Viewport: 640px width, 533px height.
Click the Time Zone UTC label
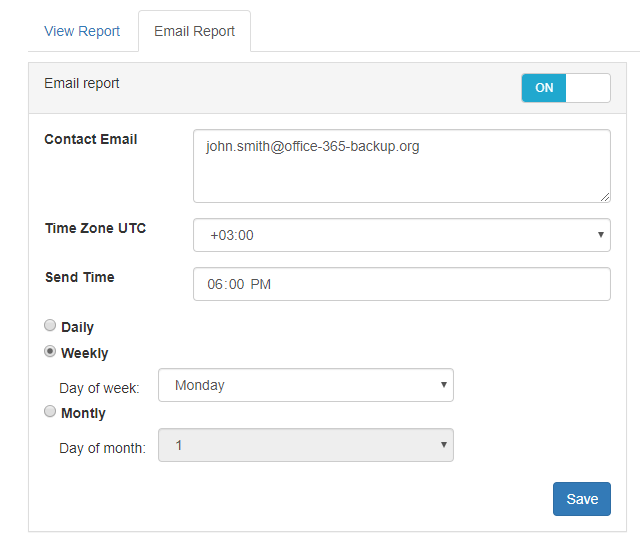pyautogui.click(x=96, y=228)
